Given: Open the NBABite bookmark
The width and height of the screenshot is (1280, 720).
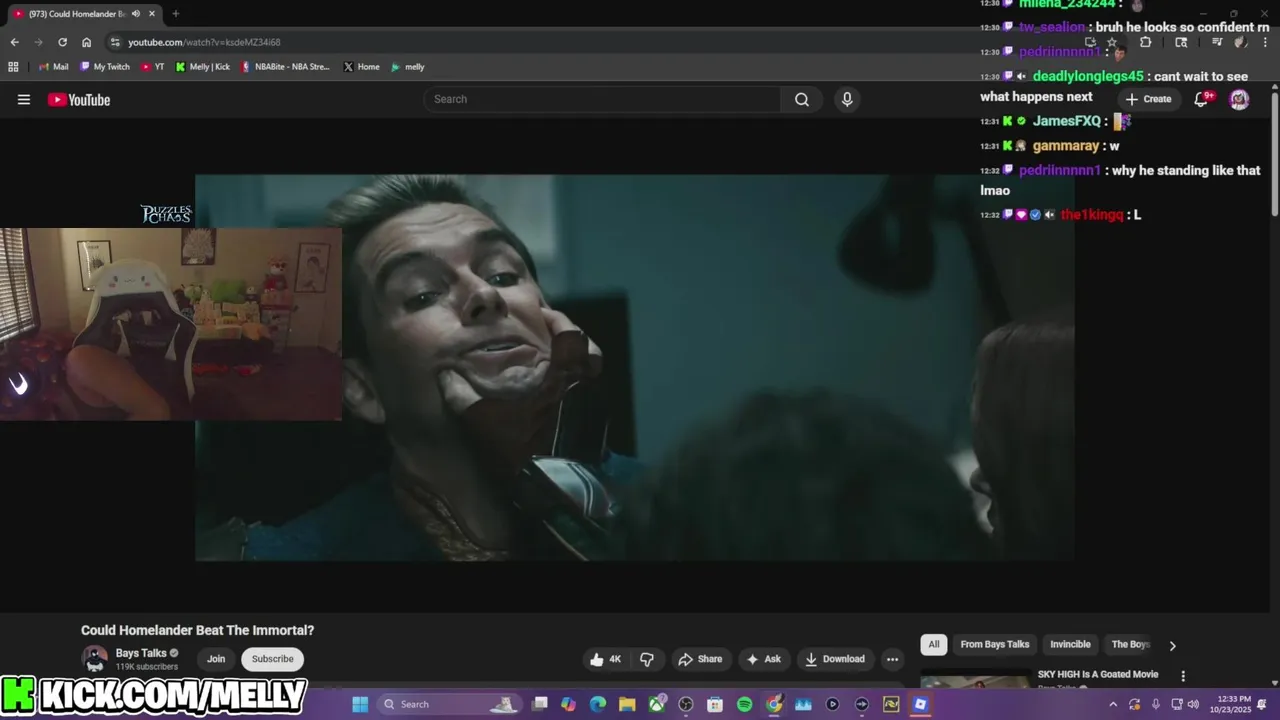Looking at the screenshot, I should (285, 67).
